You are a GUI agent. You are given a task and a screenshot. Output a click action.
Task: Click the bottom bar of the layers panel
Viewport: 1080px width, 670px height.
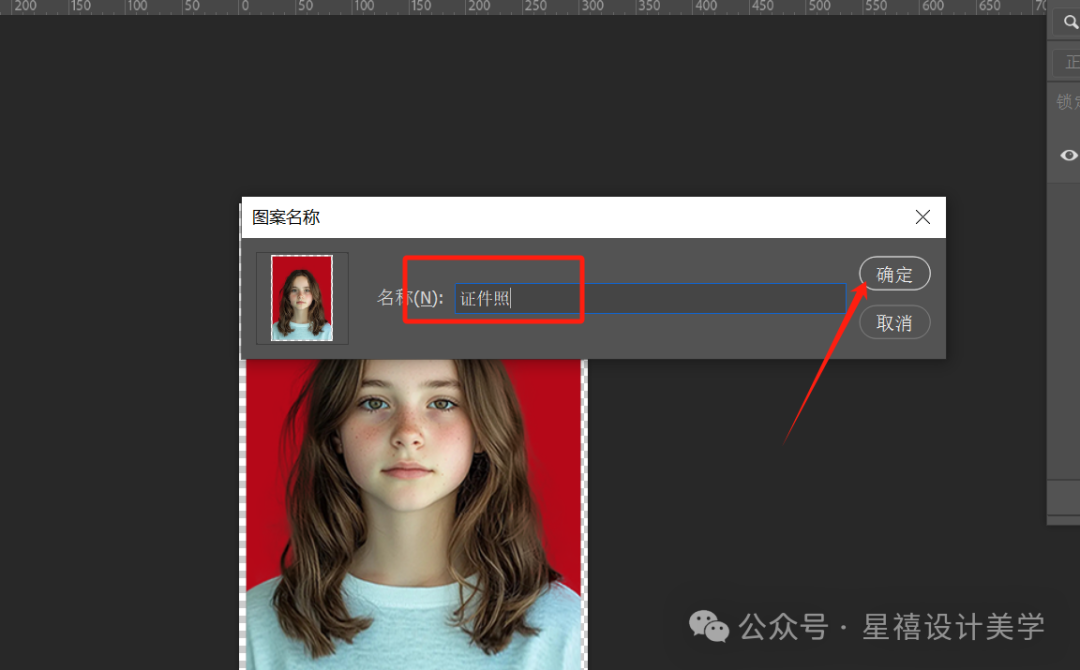tap(1063, 497)
